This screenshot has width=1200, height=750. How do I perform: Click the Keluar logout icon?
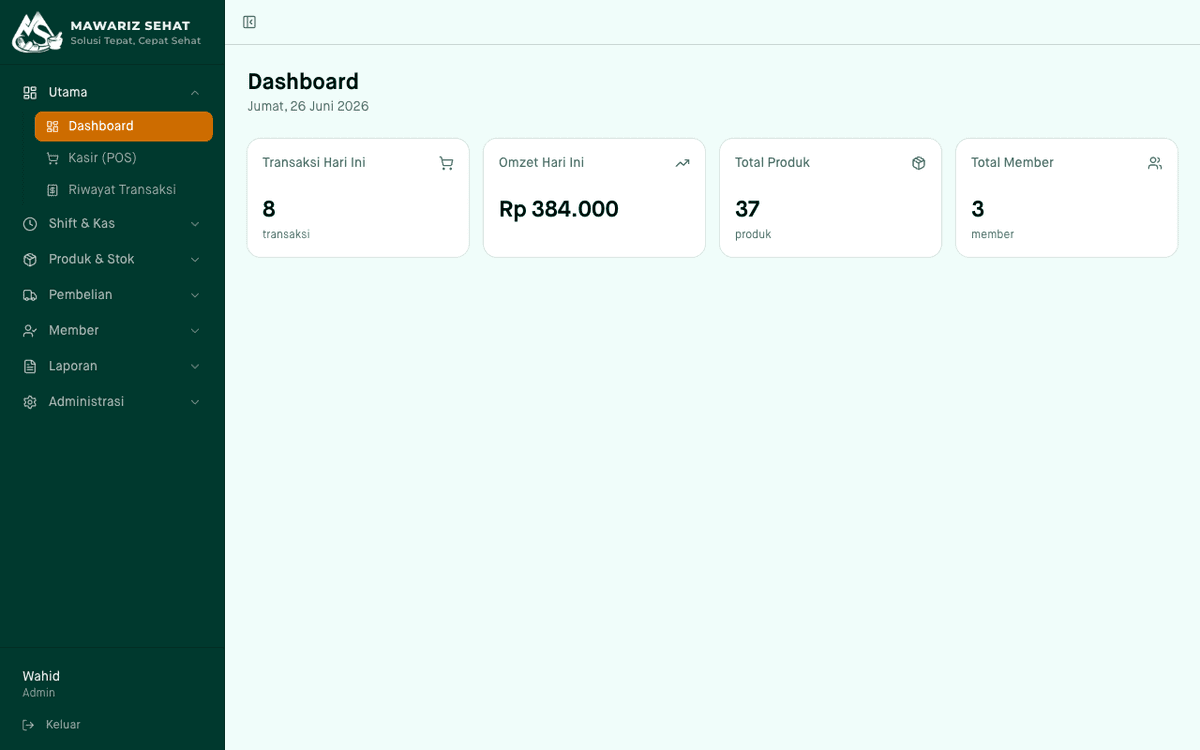pos(29,725)
